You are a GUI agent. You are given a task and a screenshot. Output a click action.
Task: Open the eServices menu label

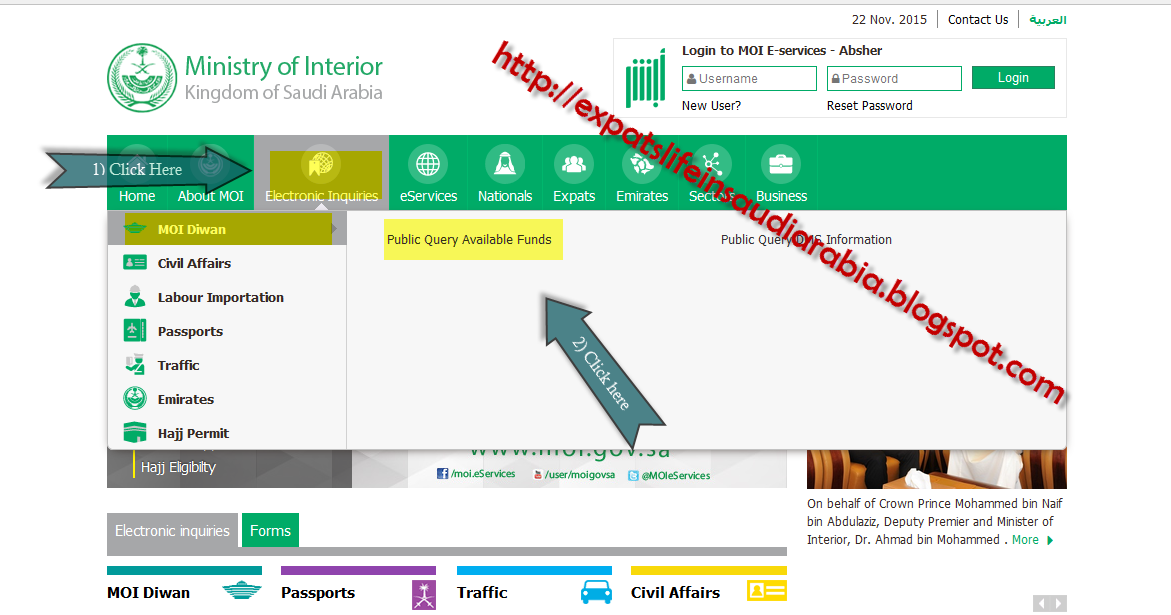(428, 196)
